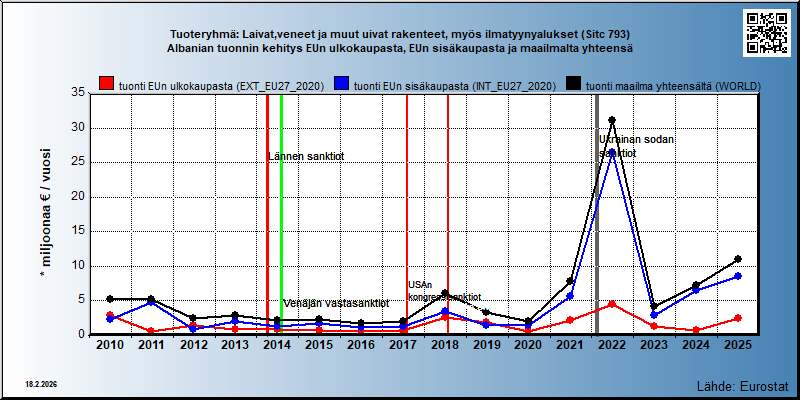Click the blue 2022 data point
Screen dimensions: 800x400
tap(612, 152)
